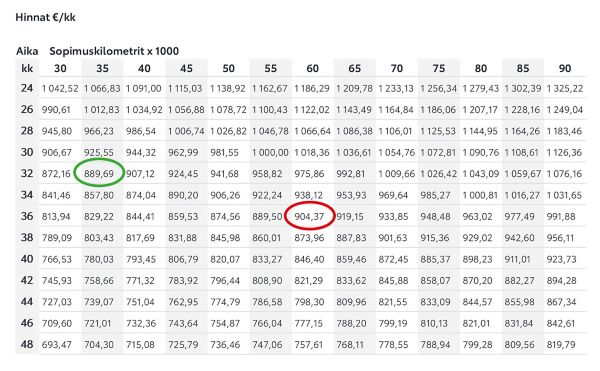This screenshot has width=600, height=371.
Task: Click the 90 column header
Action: click(x=565, y=68)
